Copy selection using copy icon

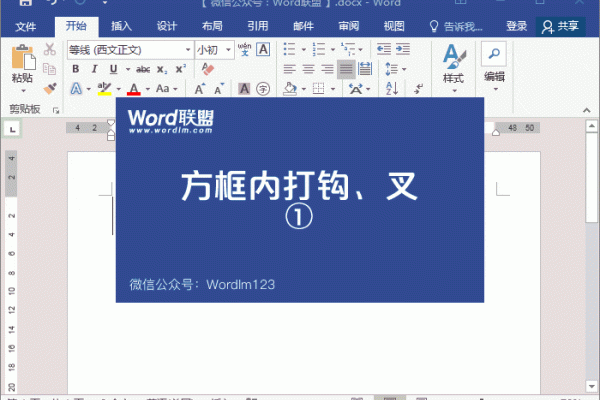[x=50, y=69]
